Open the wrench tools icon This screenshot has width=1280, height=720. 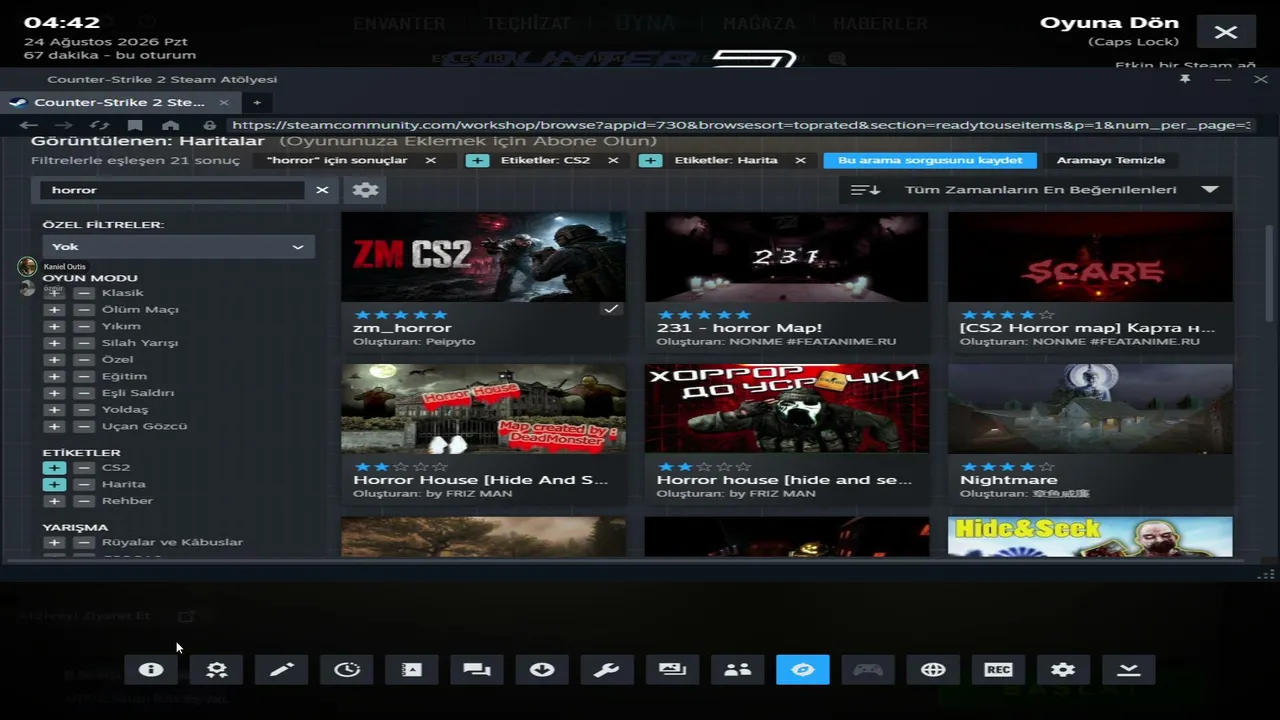[607, 670]
